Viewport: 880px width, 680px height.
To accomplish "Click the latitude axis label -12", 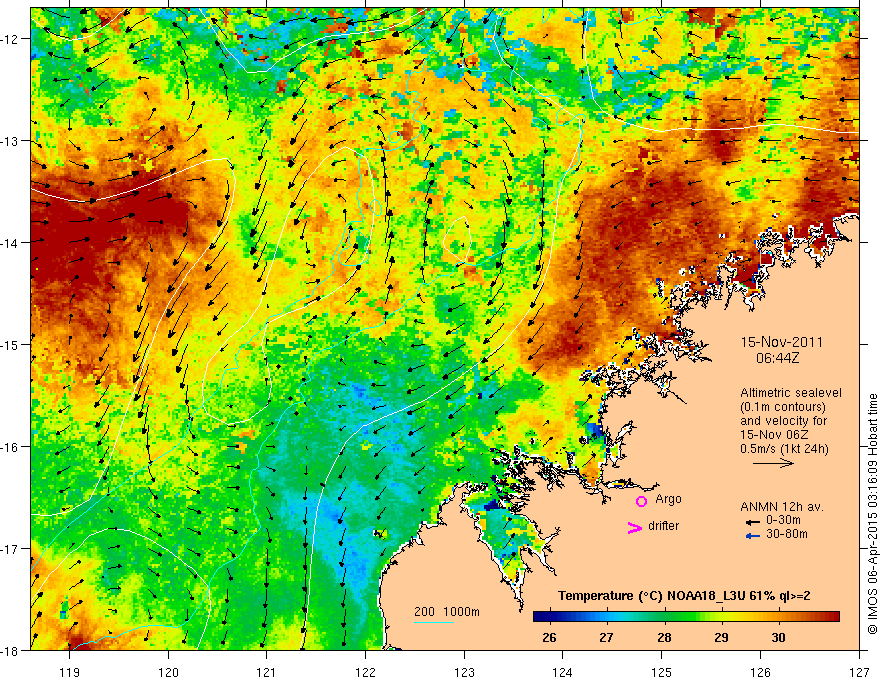I will pos(11,39).
